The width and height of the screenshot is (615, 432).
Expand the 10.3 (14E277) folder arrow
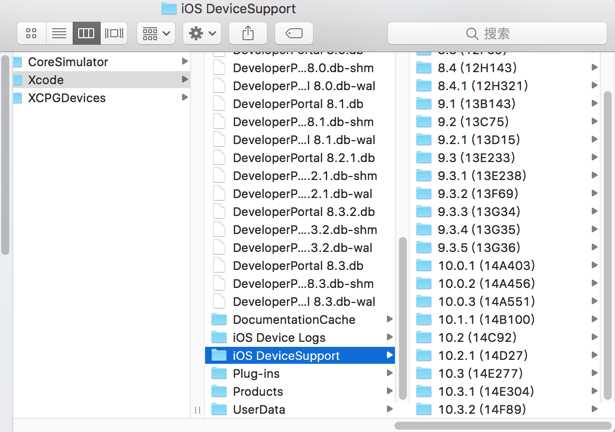click(x=595, y=373)
